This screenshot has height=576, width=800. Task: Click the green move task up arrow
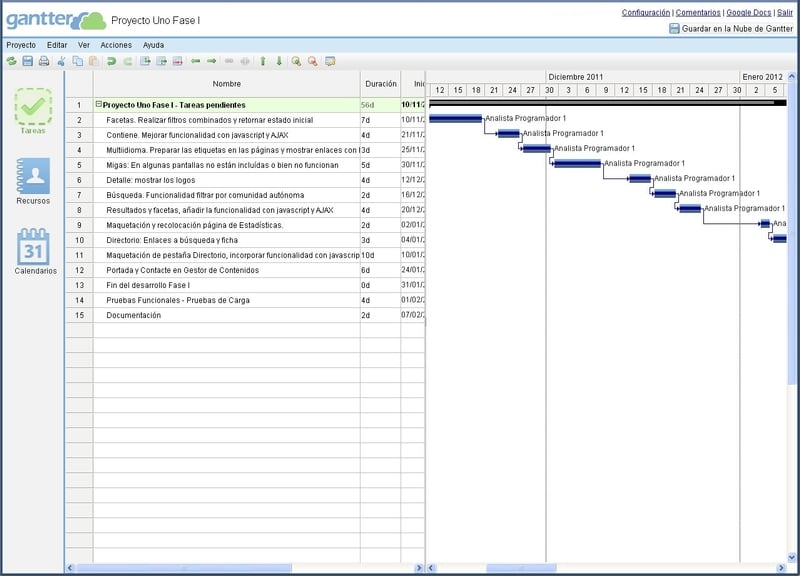click(x=263, y=61)
